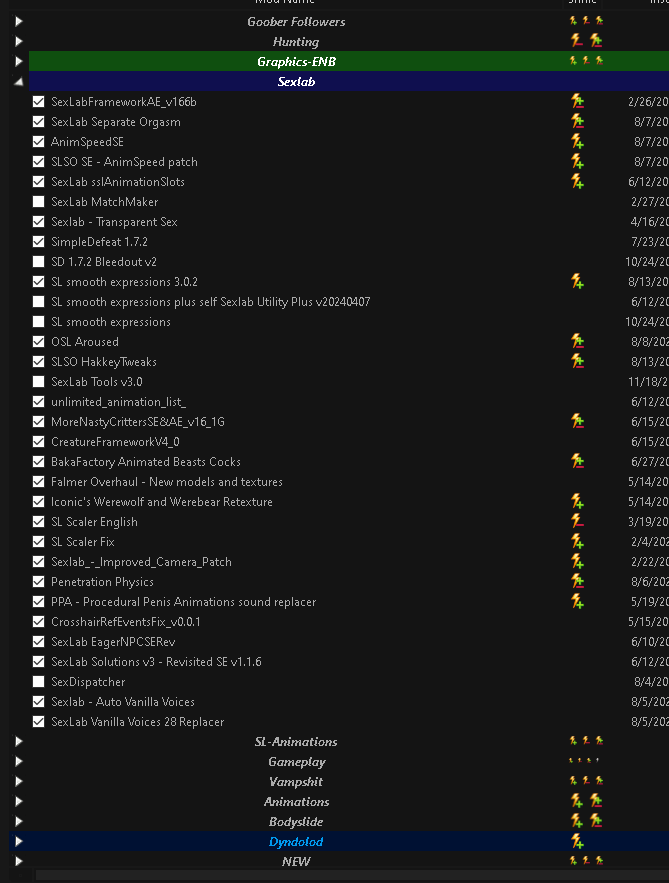Viewport: 669px width, 883px height.
Task: Select the NEW separator label
Action: click(x=296, y=862)
